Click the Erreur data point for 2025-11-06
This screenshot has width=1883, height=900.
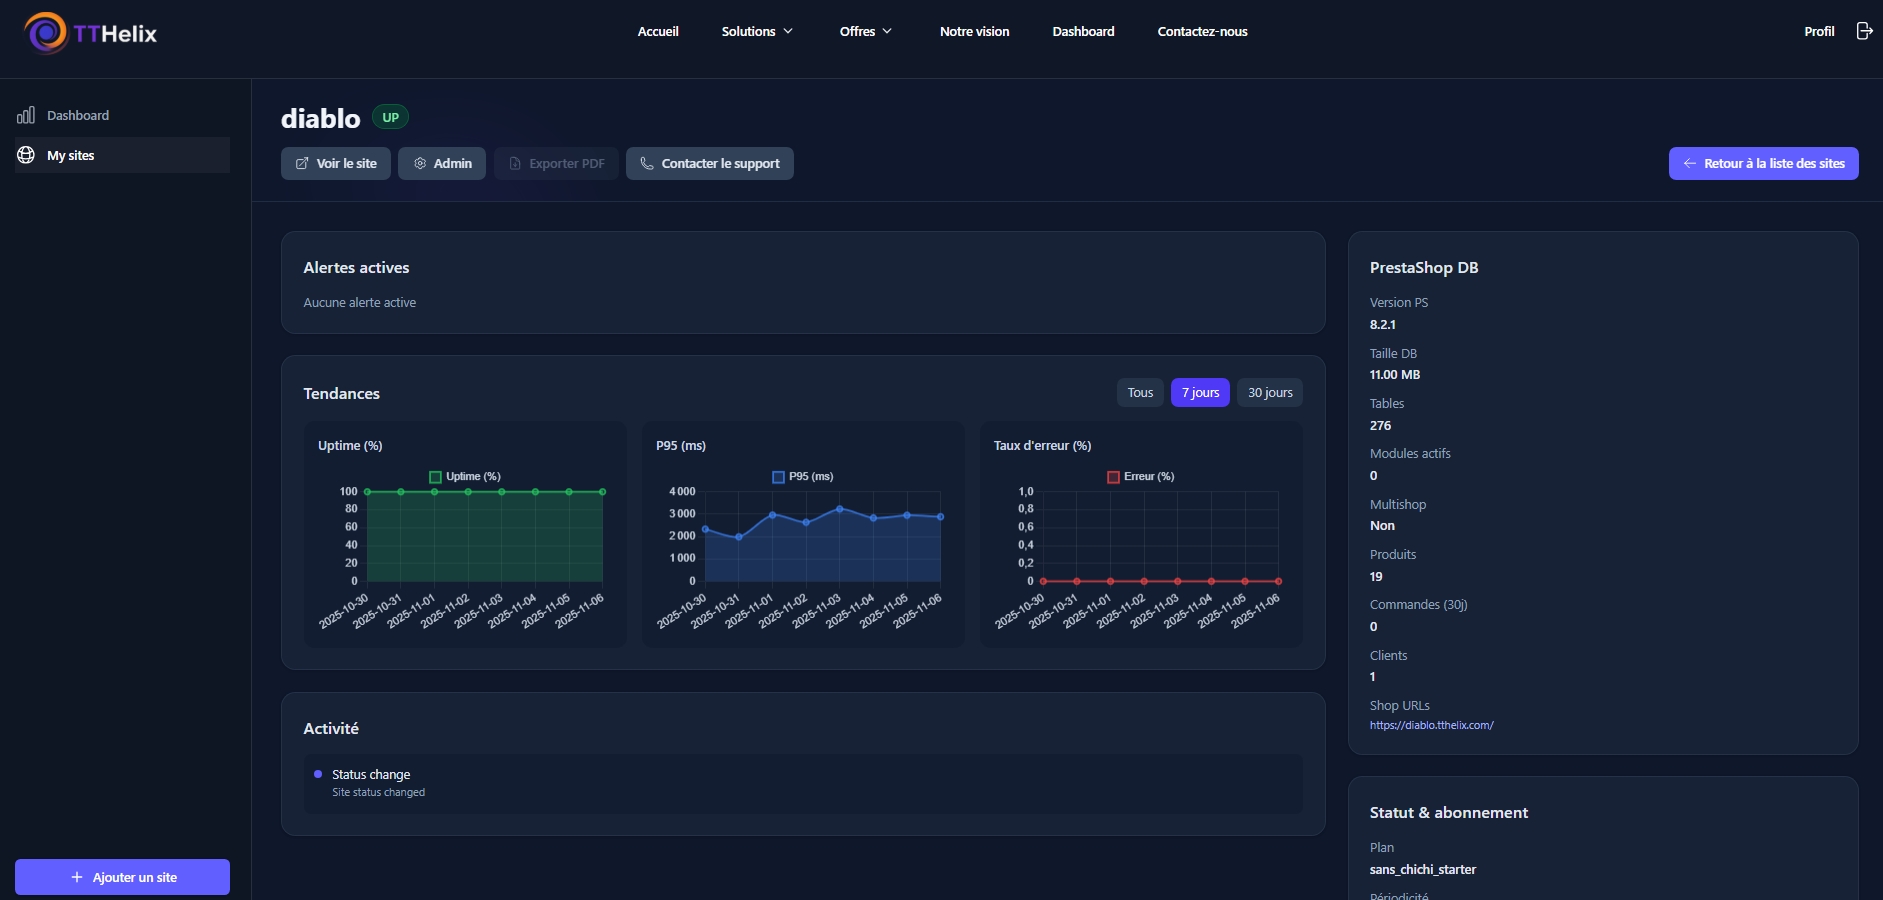pyautogui.click(x=1279, y=581)
